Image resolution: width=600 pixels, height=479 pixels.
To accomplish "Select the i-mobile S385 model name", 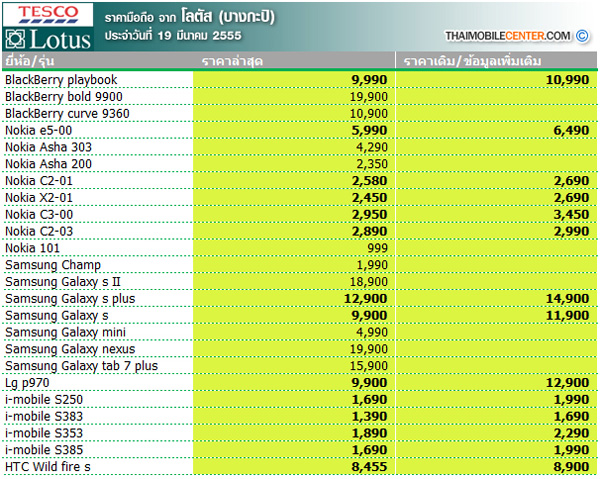I will coord(44,450).
